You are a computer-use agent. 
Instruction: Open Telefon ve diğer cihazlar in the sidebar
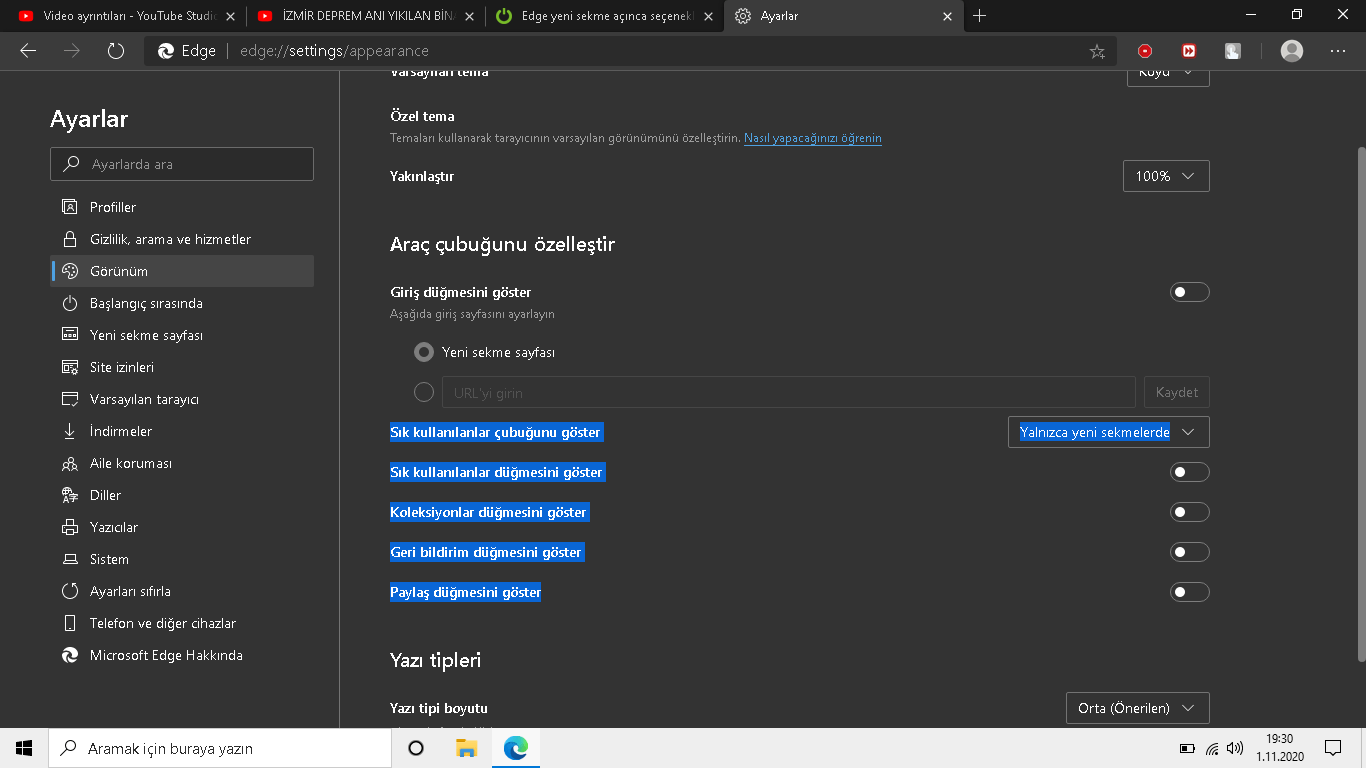pyautogui.click(x=182, y=623)
